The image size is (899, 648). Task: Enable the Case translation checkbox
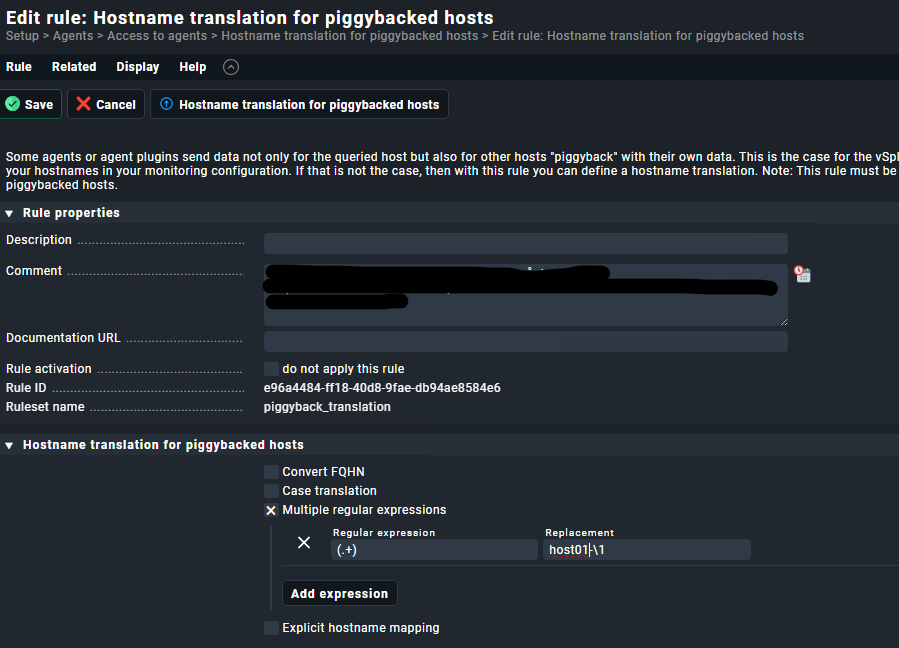click(x=271, y=491)
